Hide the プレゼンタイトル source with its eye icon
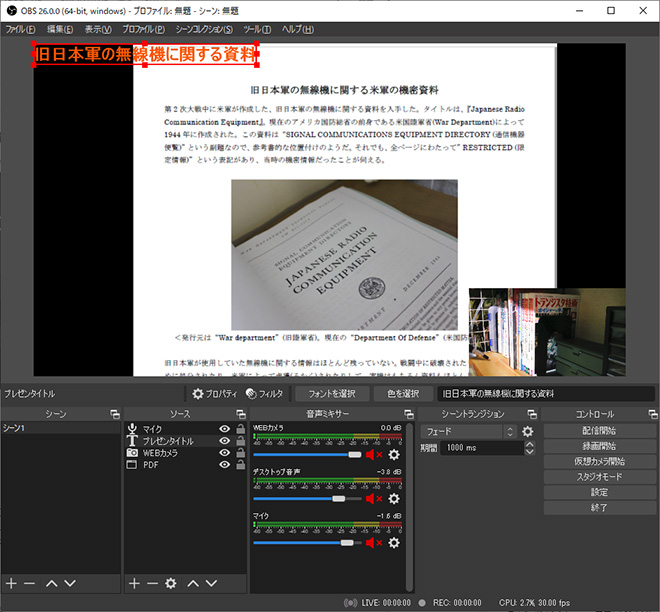The image size is (660, 612). point(225,441)
